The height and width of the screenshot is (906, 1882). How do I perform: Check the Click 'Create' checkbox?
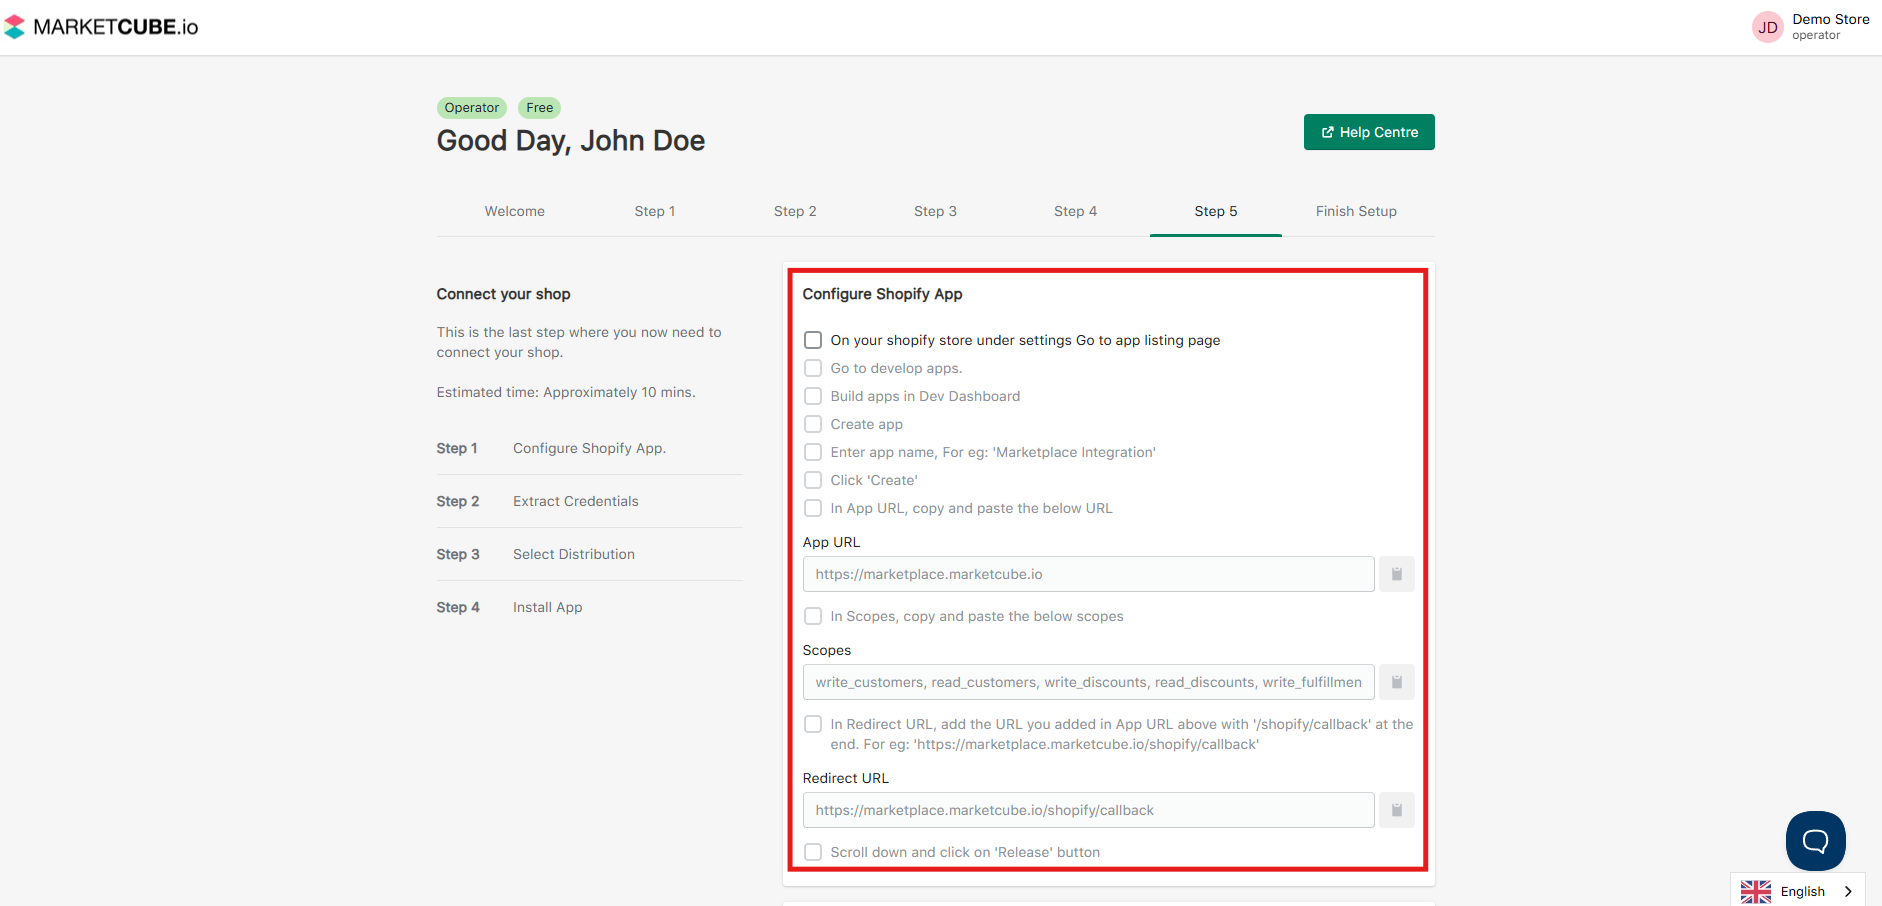tap(813, 480)
